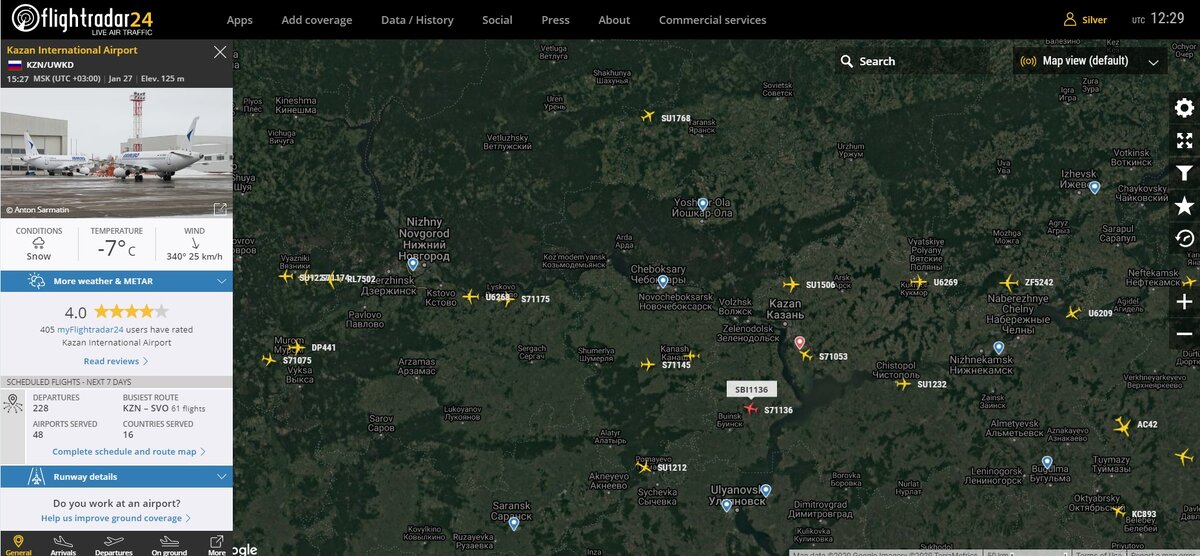Open map settings gear
Viewport: 1200px width, 556px height.
(x=1184, y=109)
